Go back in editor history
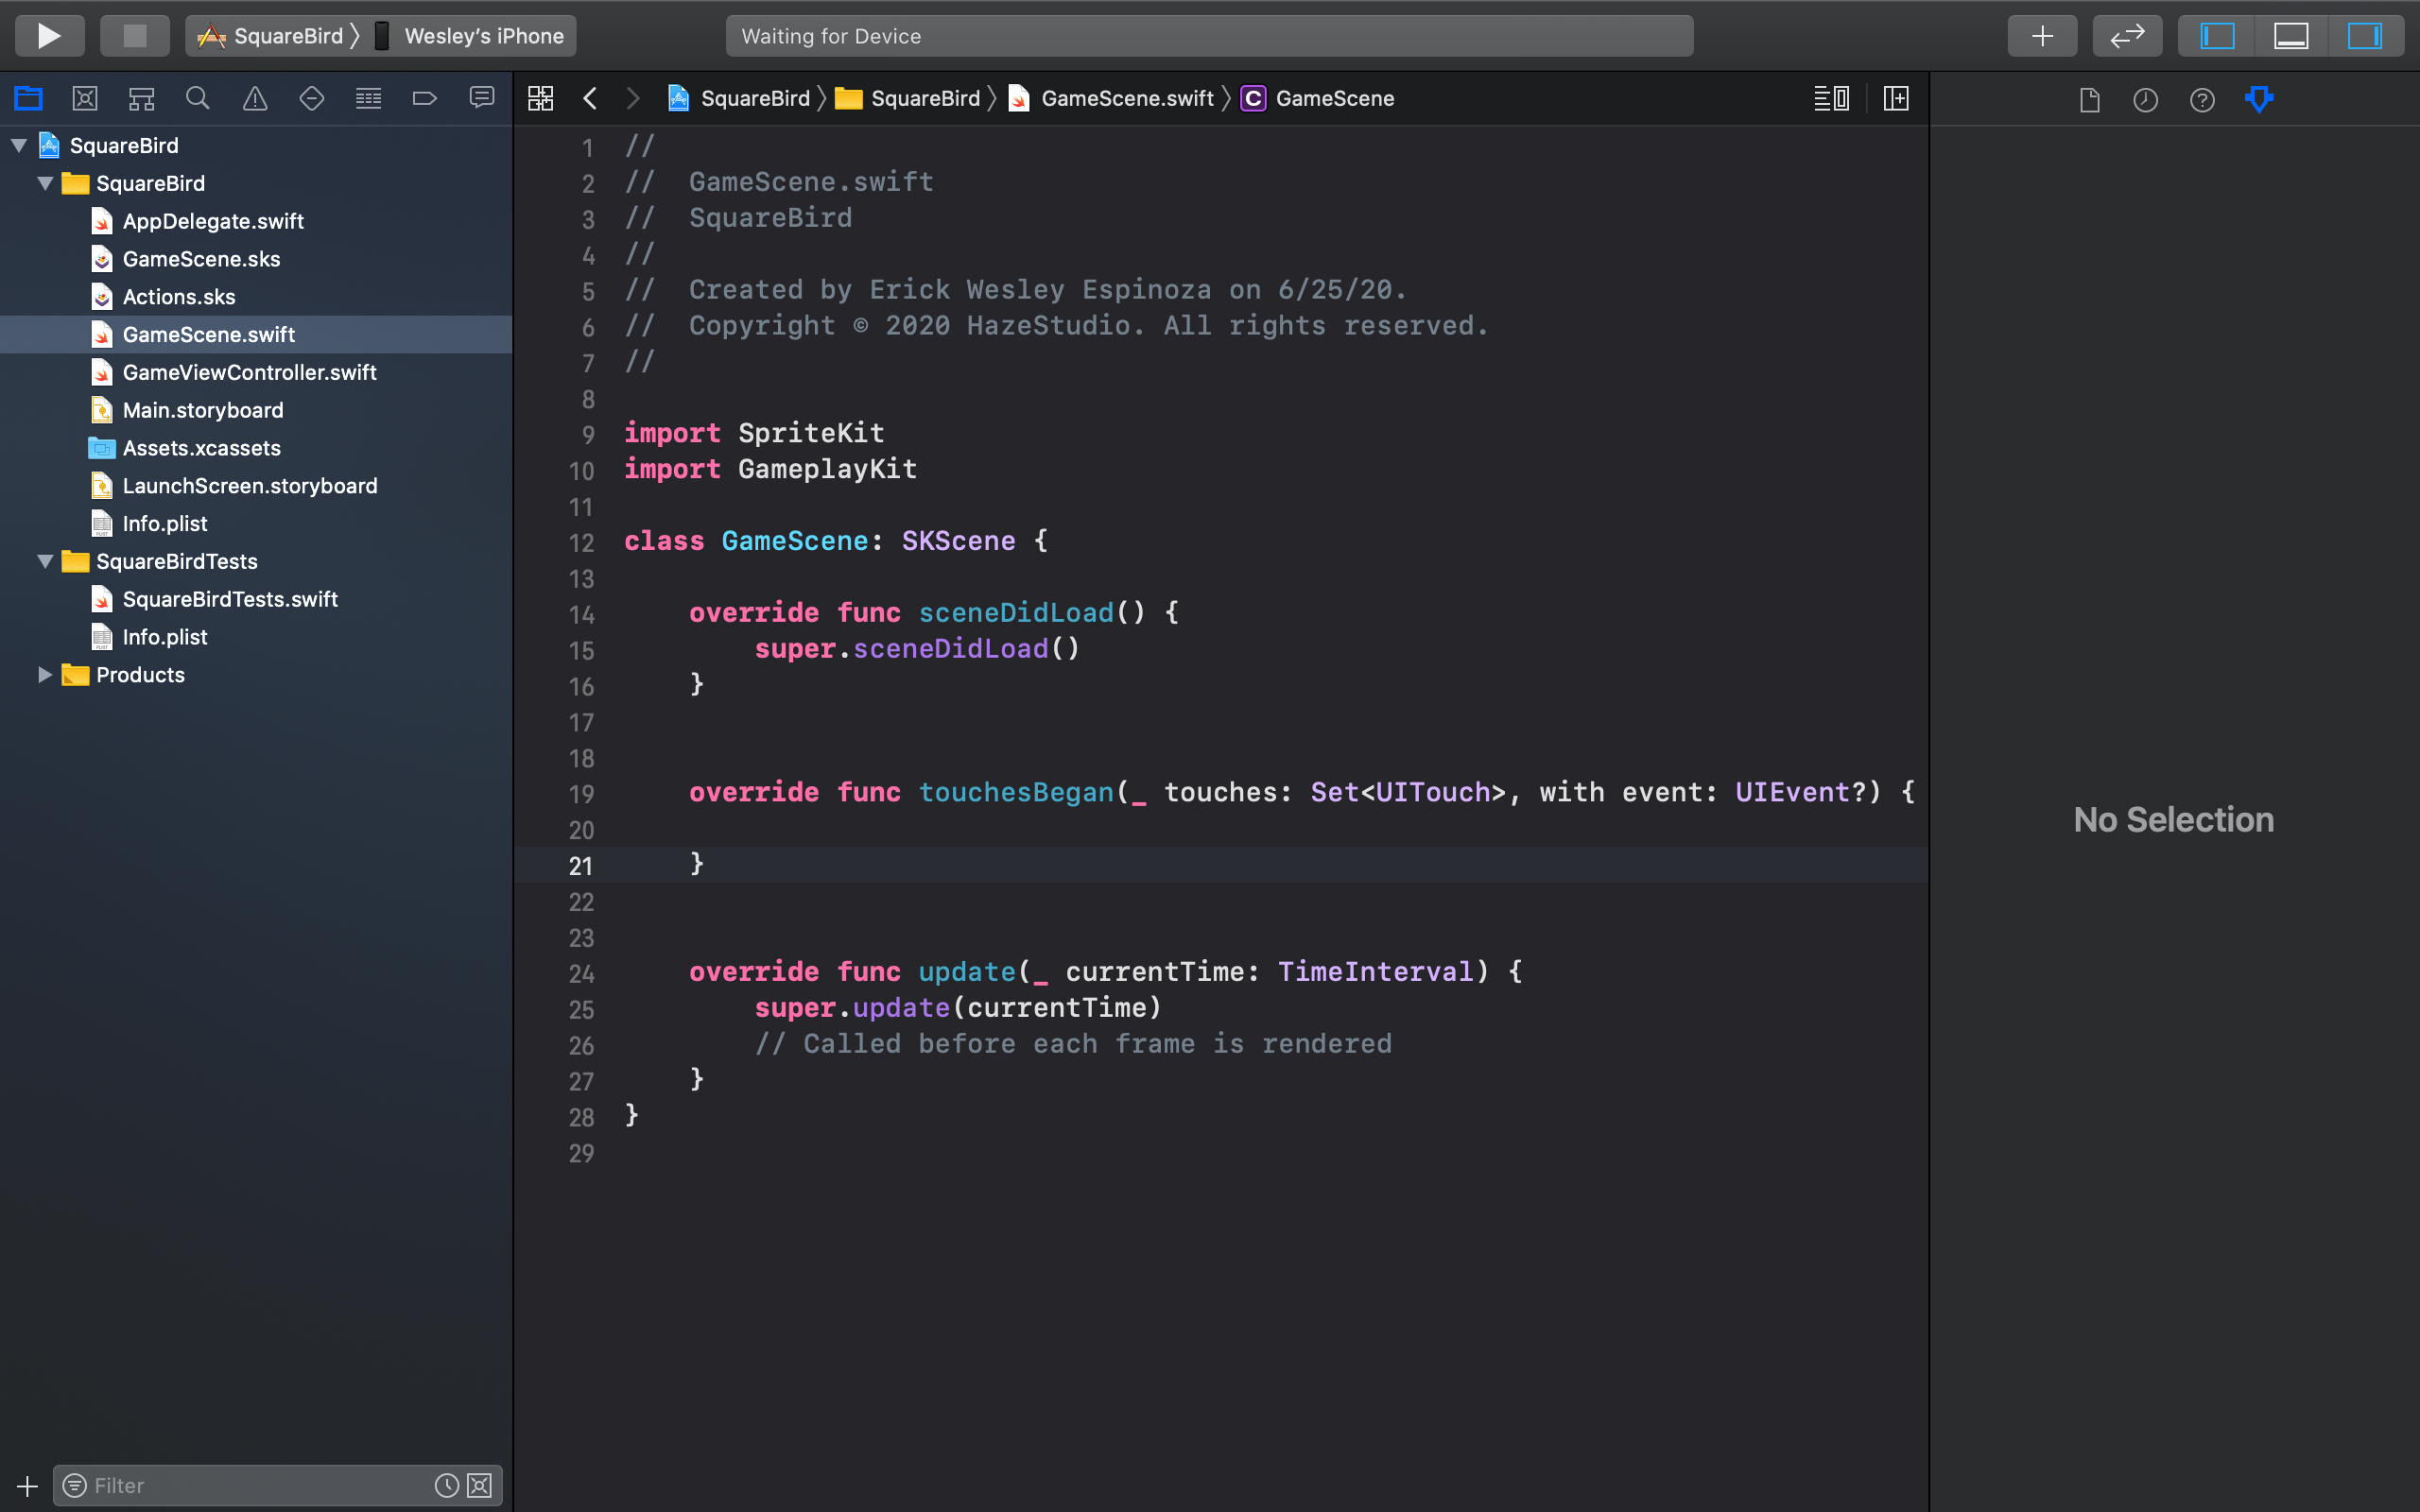 590,98
